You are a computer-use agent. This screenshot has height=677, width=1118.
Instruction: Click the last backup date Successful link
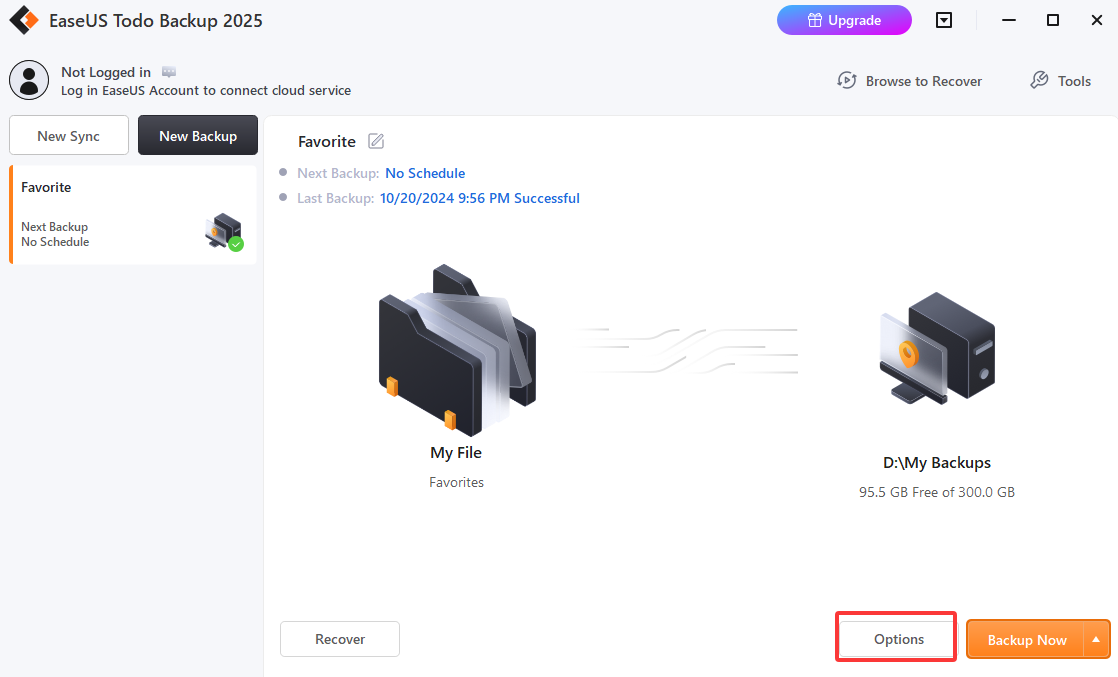coord(479,198)
